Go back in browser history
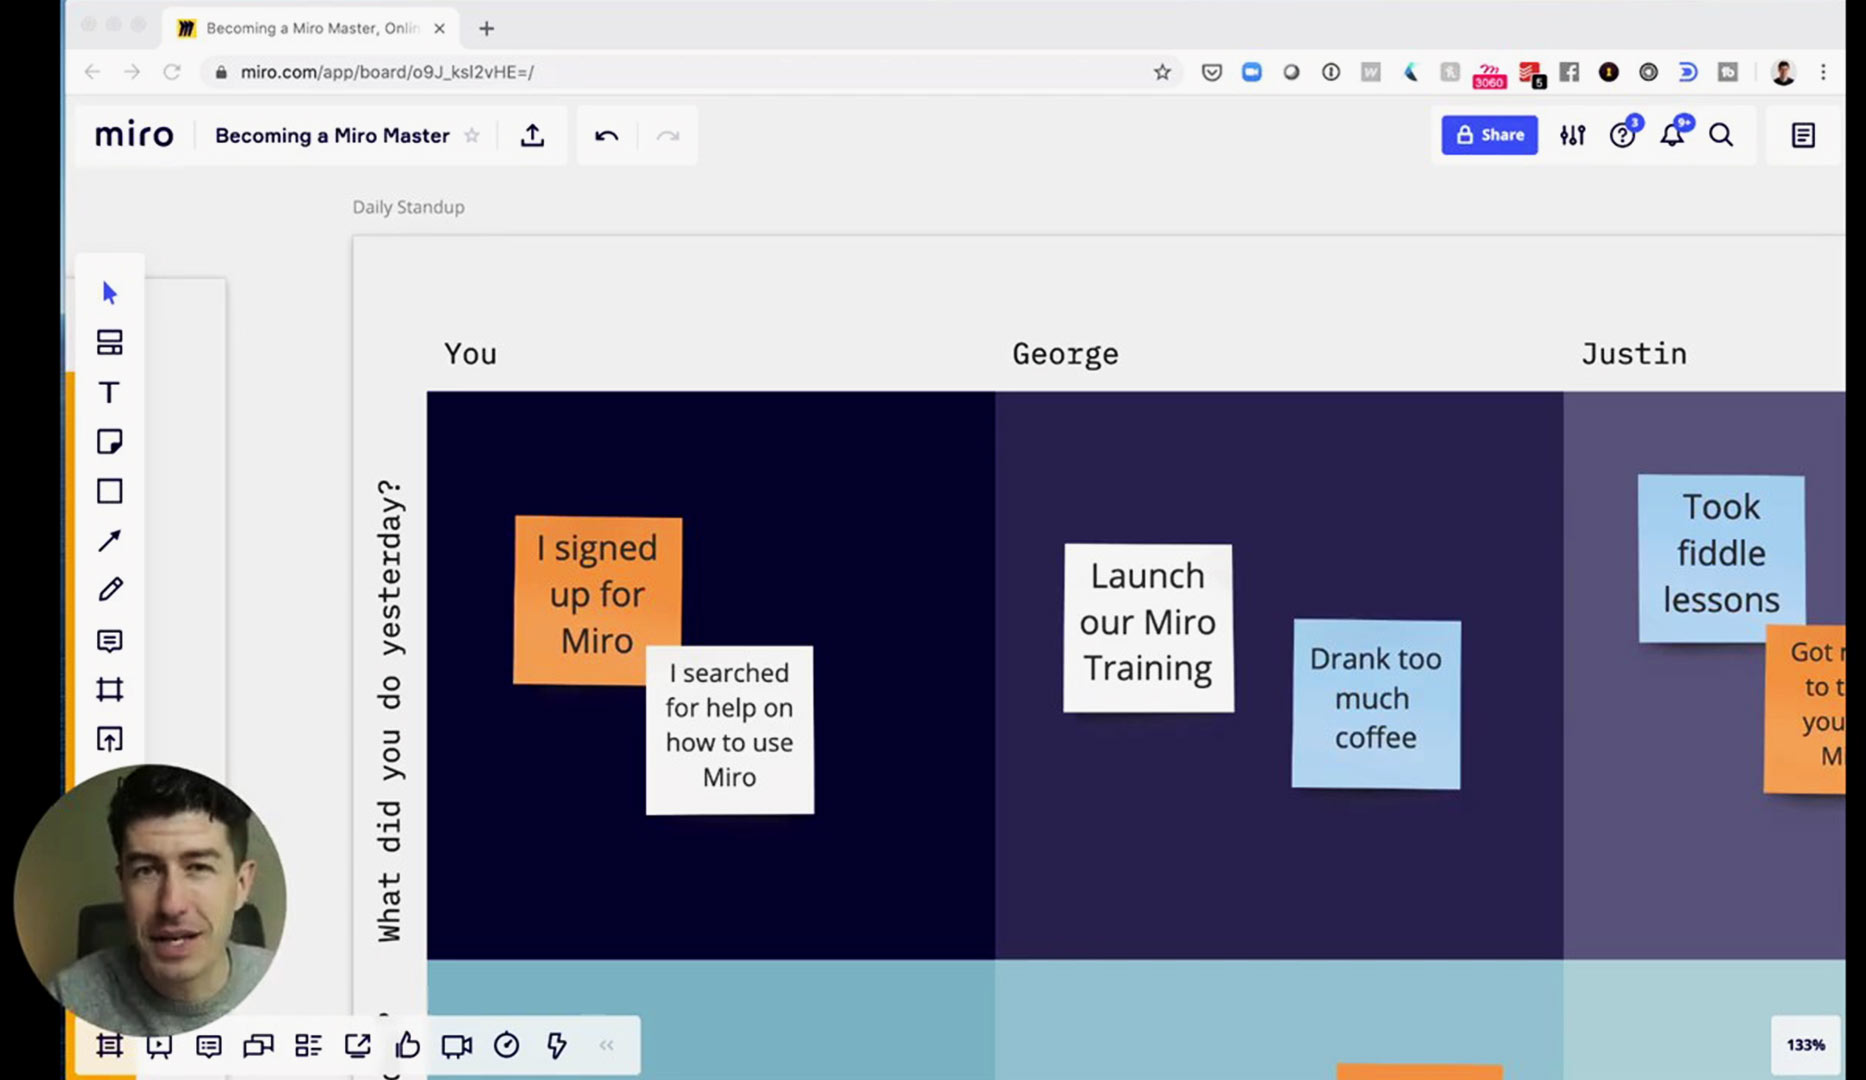The width and height of the screenshot is (1866, 1080). click(92, 72)
